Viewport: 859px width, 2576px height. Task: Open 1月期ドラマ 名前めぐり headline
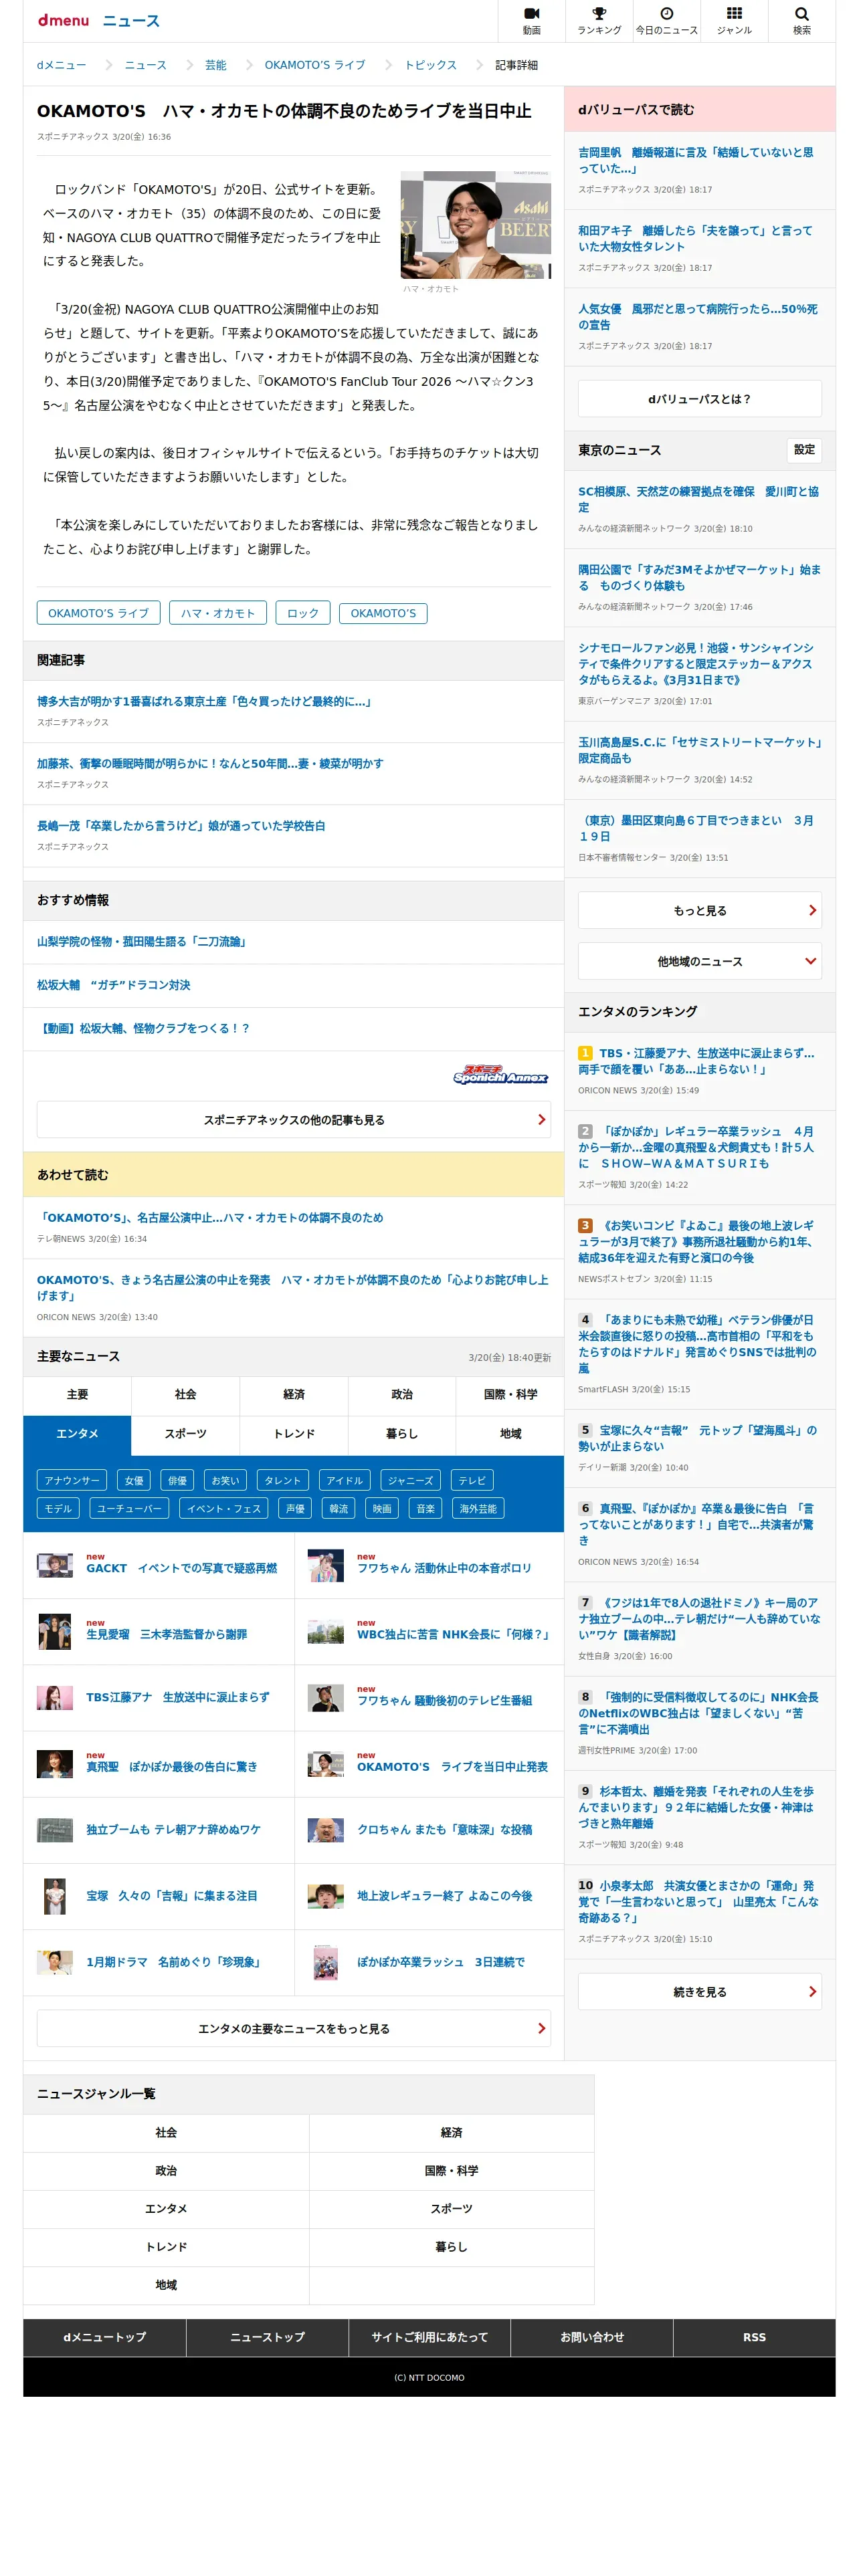click(173, 1962)
